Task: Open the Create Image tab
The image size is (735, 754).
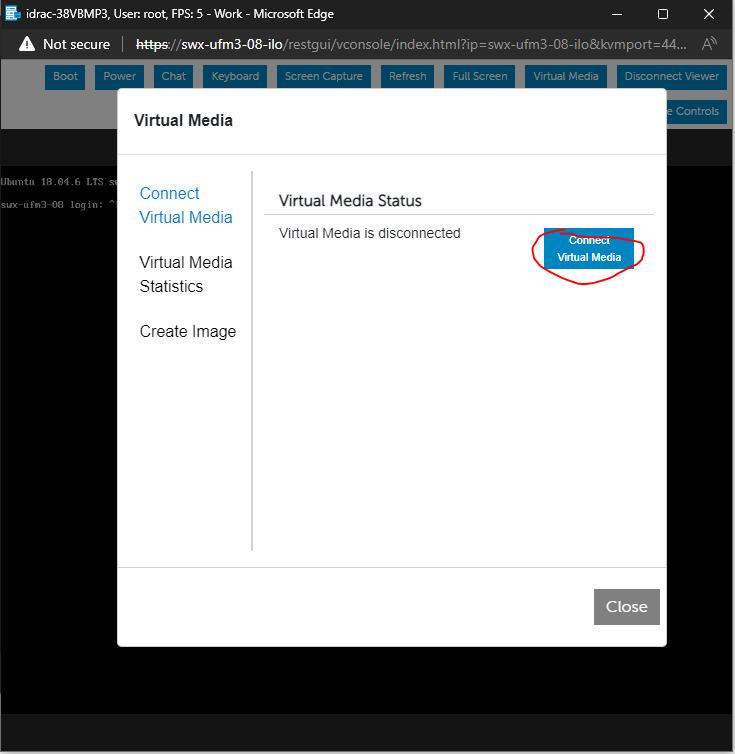Action: coord(188,331)
